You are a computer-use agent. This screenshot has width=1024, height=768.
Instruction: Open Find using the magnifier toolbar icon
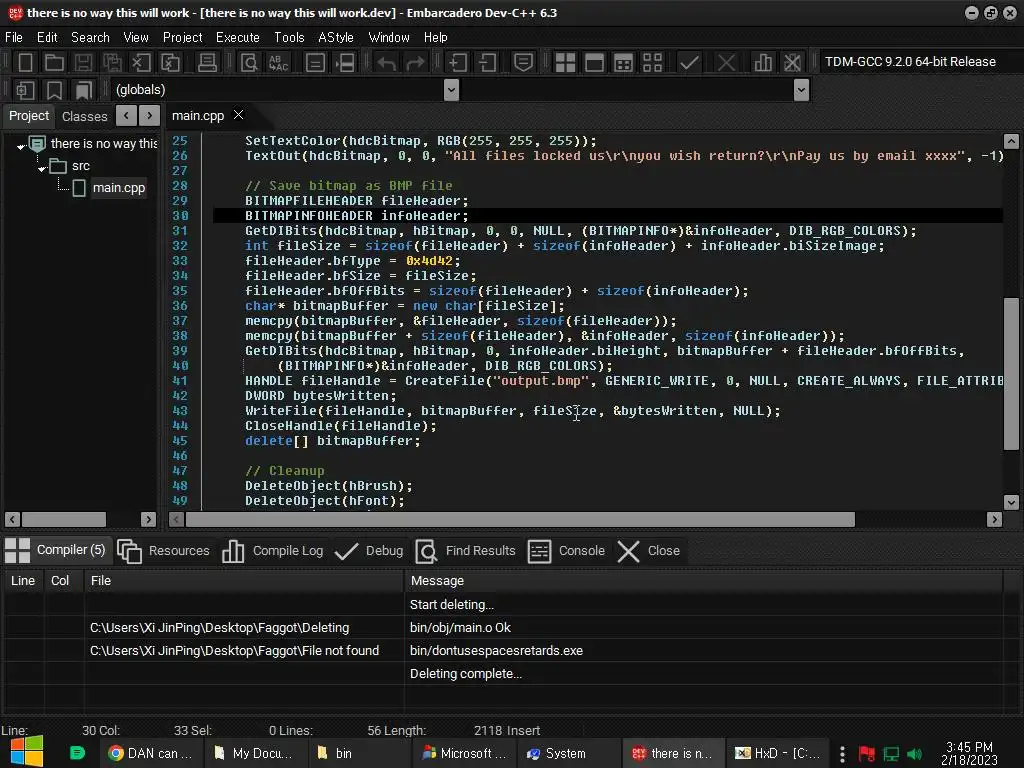point(249,62)
